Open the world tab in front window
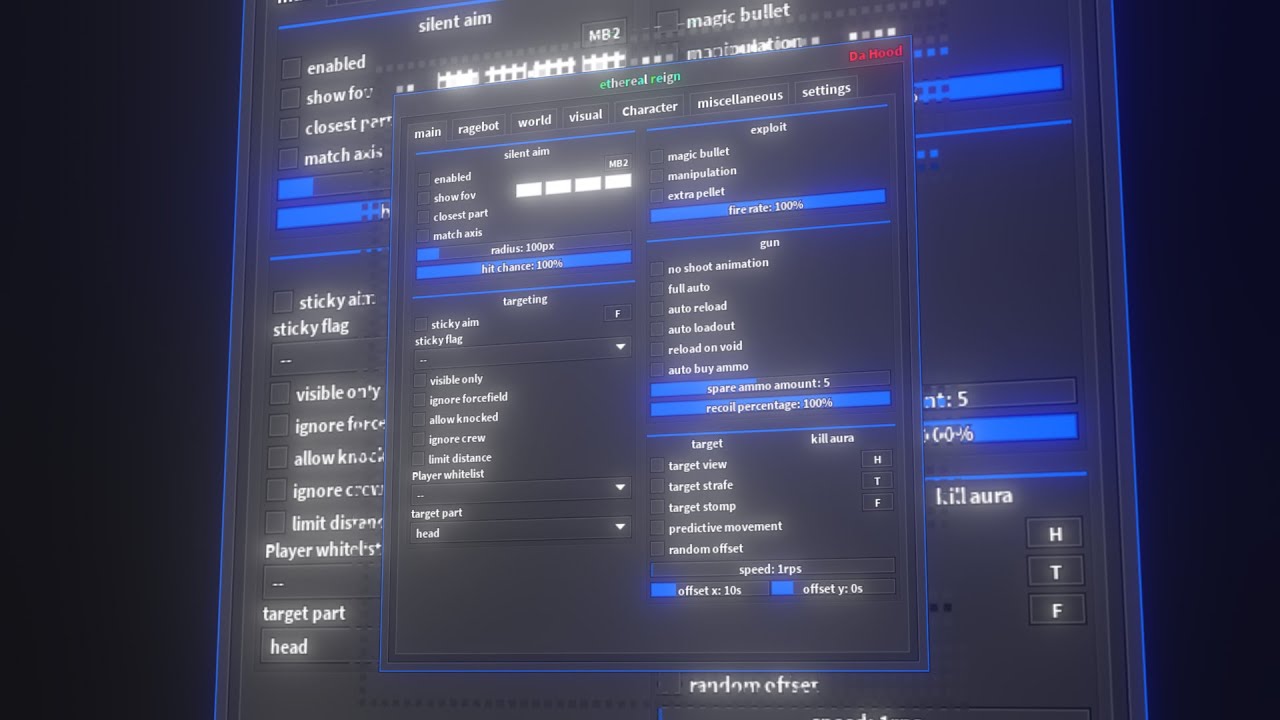 click(x=534, y=121)
